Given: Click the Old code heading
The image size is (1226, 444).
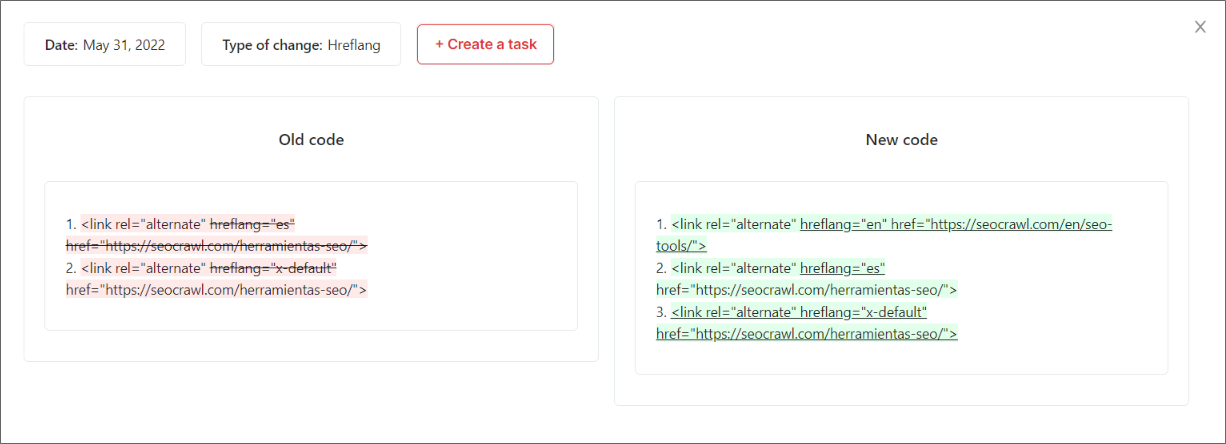Looking at the screenshot, I should [311, 140].
